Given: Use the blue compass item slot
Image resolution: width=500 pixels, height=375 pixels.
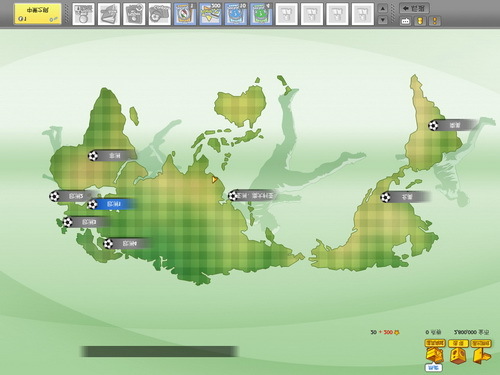Looking at the screenshot, I should pos(185,14).
